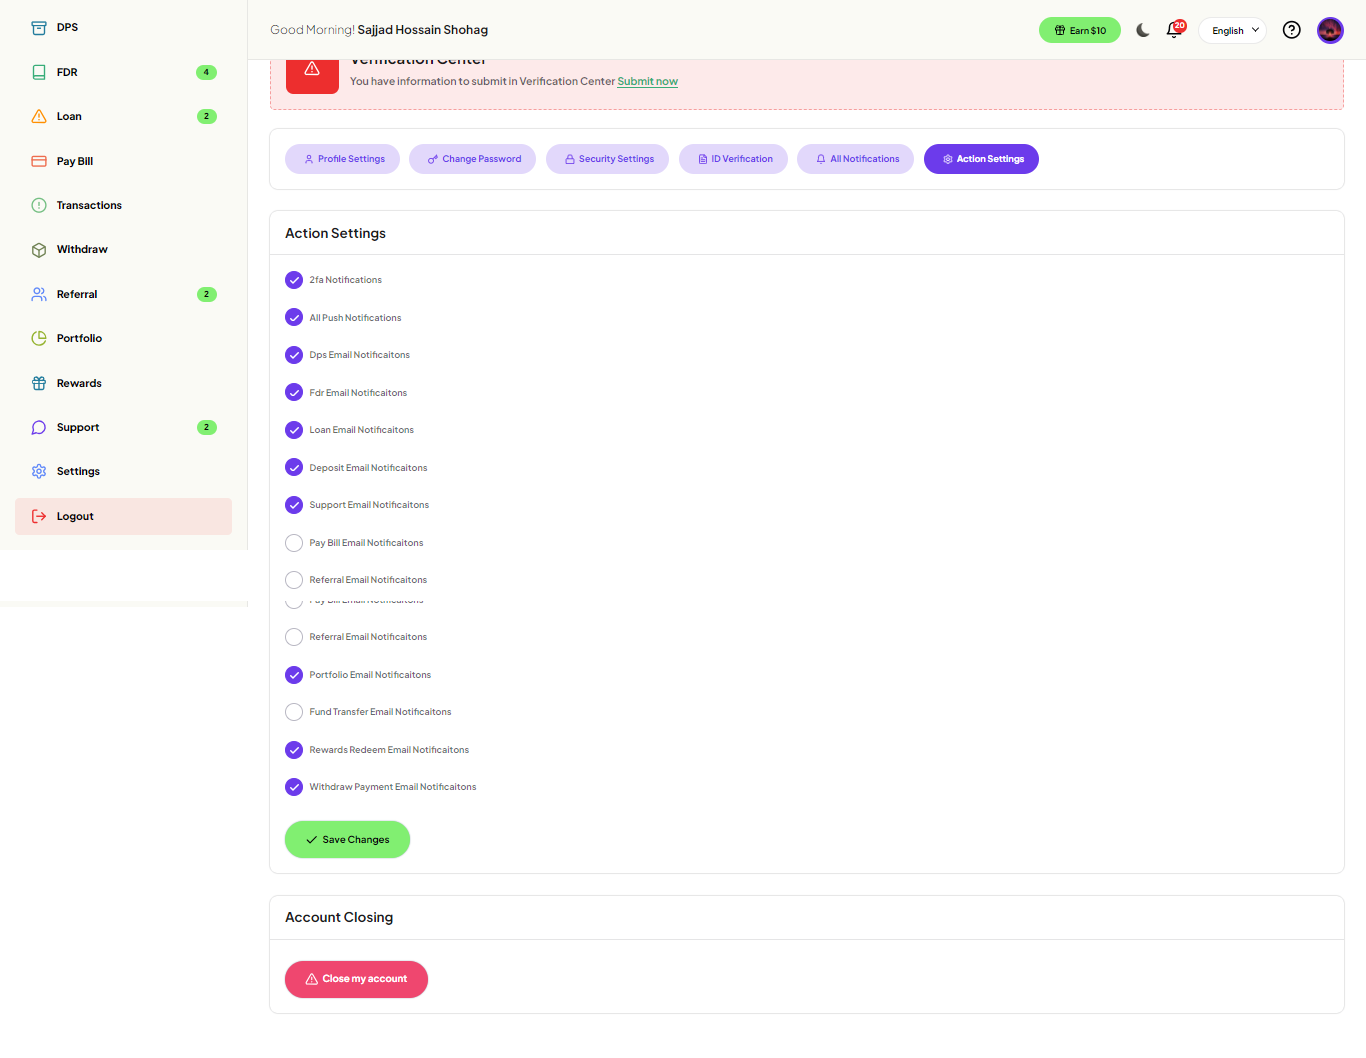Select the Change Password tab
The height and width of the screenshot is (1058, 1366).
(x=472, y=159)
